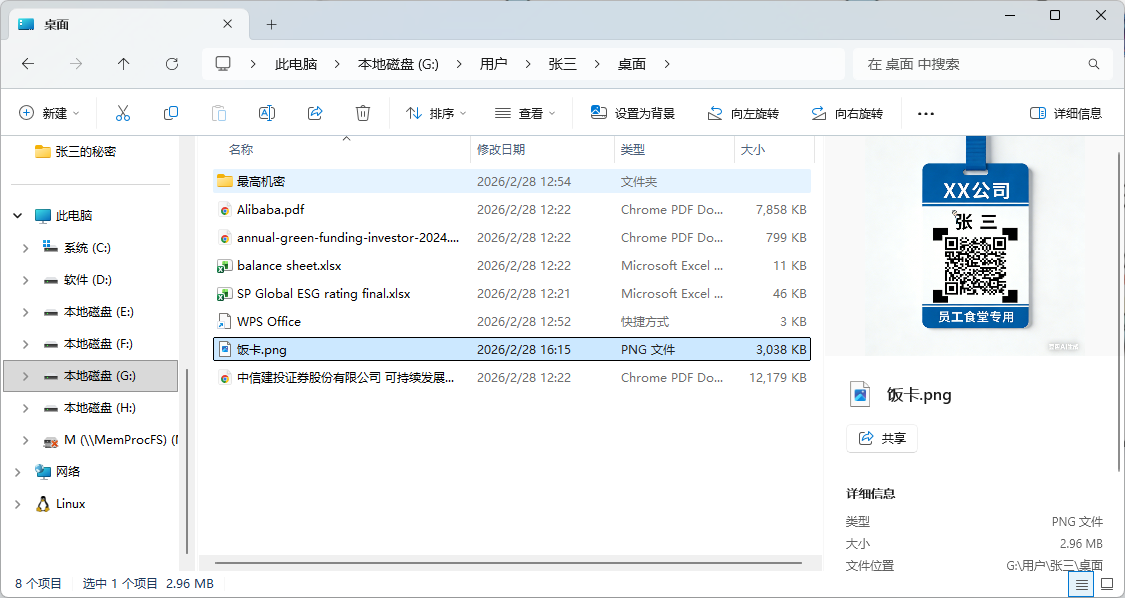
Task: Click the Rename icon in toolbar
Action: [267, 113]
